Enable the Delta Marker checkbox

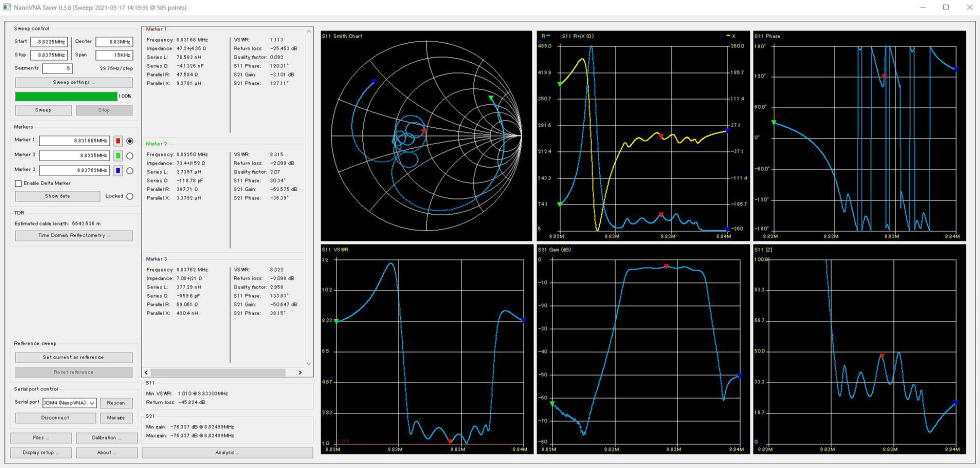tap(19, 183)
